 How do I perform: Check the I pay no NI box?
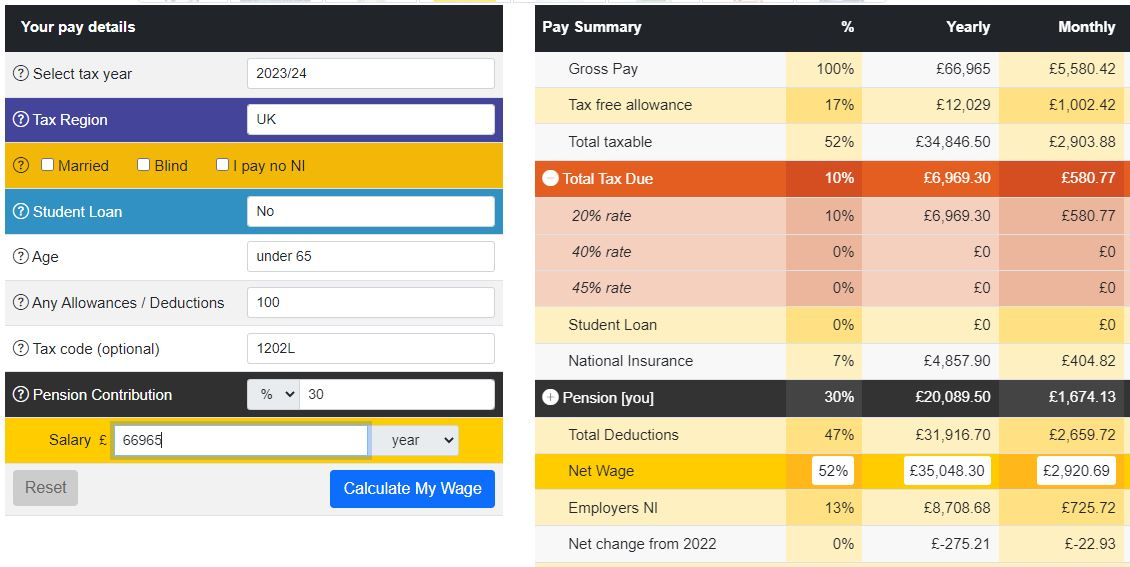tap(223, 165)
